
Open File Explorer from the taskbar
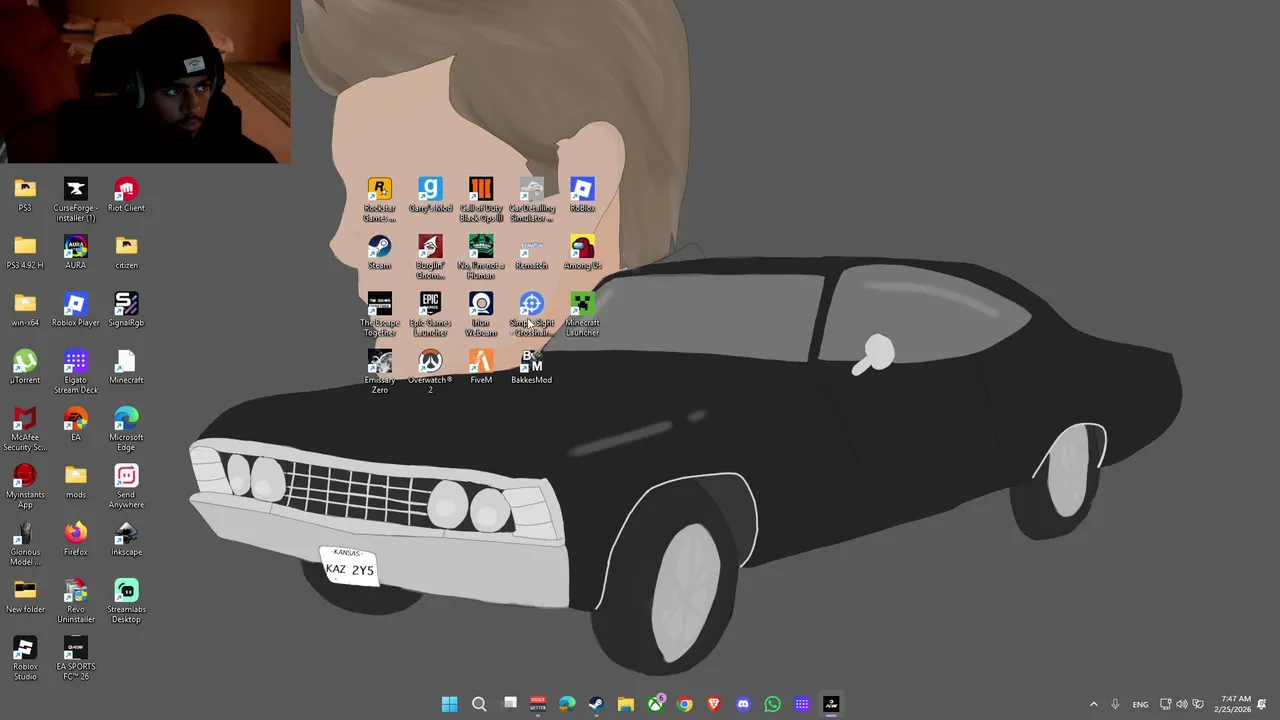point(626,704)
